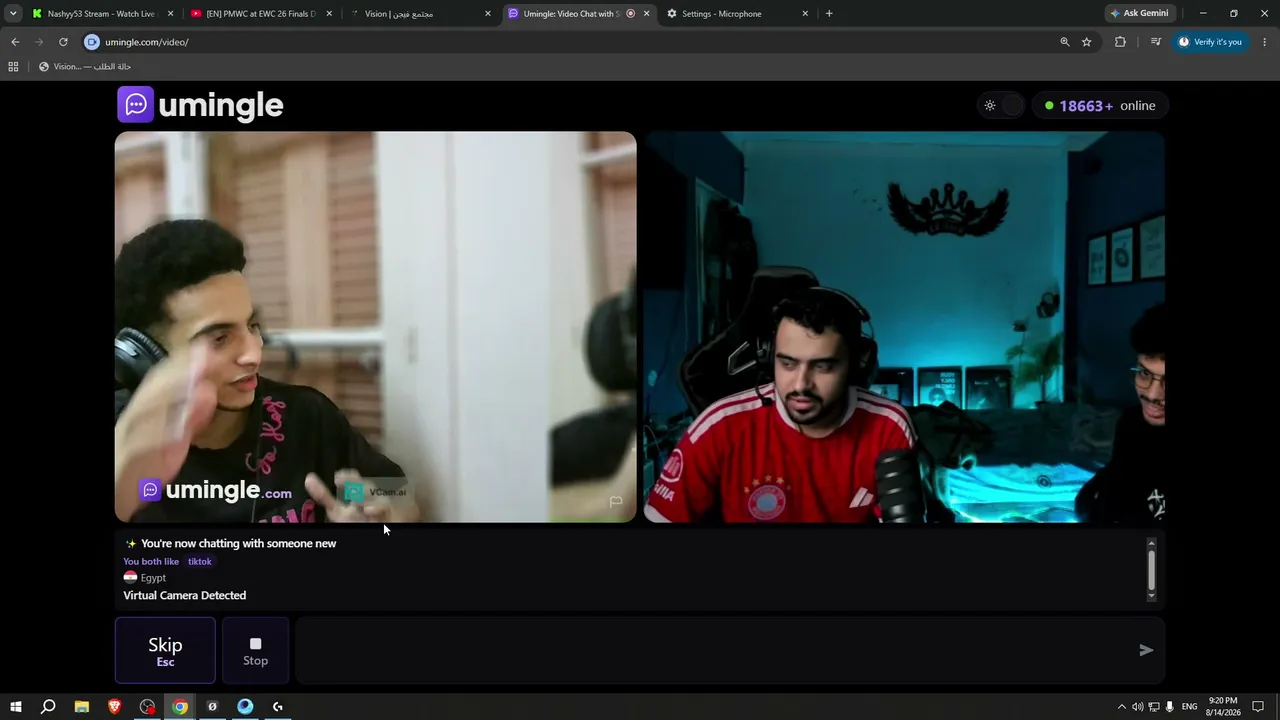
Task: Stop the current video chat
Action: [255, 650]
